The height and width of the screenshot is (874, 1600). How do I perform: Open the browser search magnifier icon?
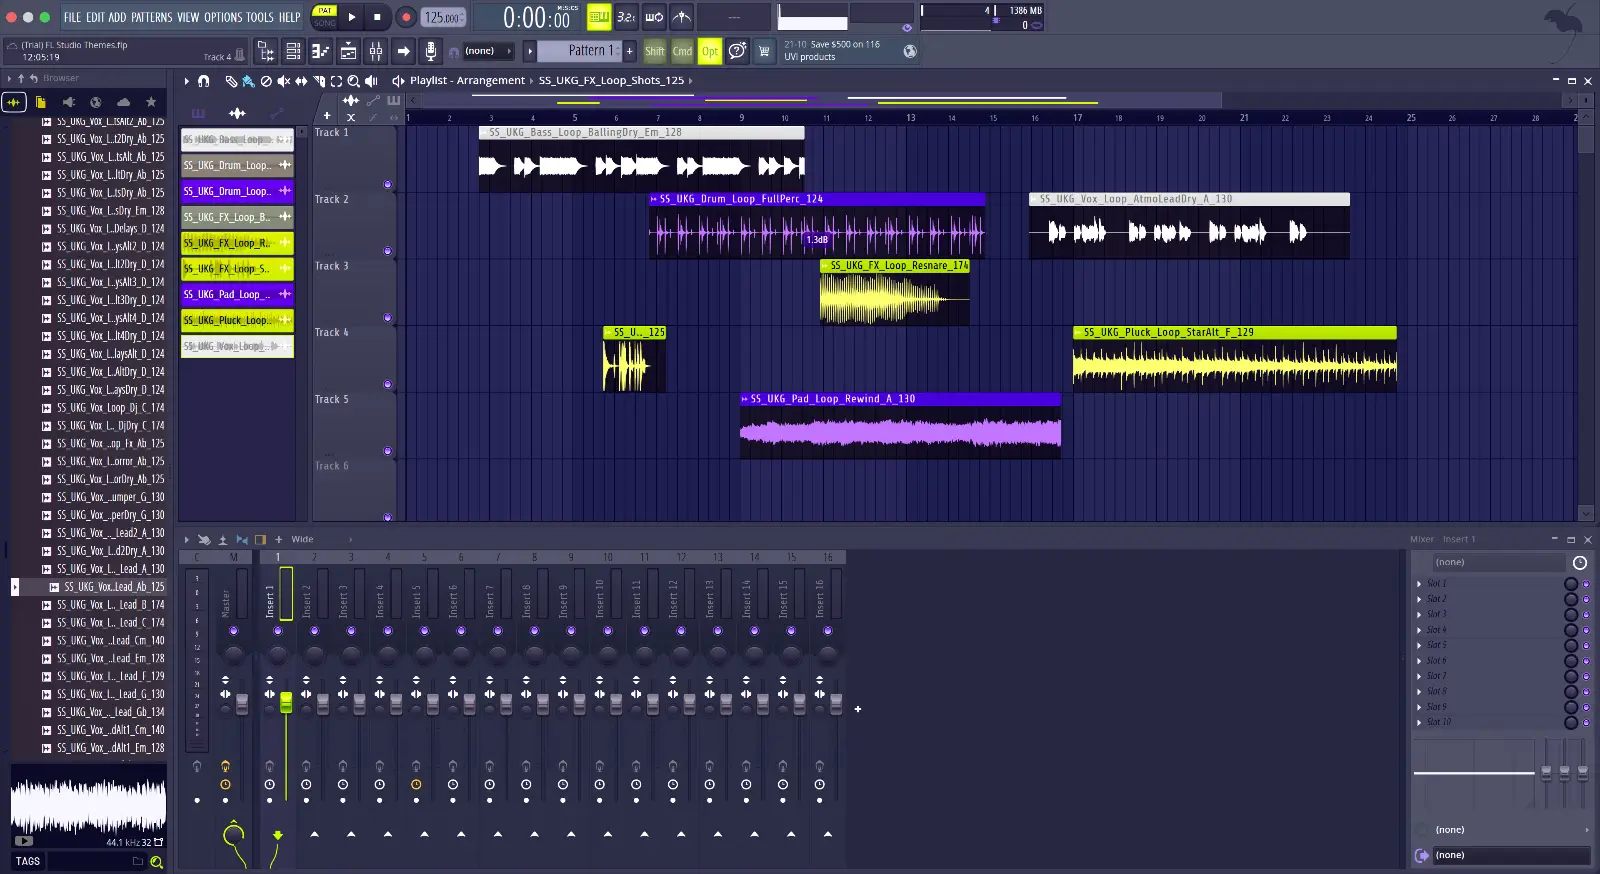[156, 861]
